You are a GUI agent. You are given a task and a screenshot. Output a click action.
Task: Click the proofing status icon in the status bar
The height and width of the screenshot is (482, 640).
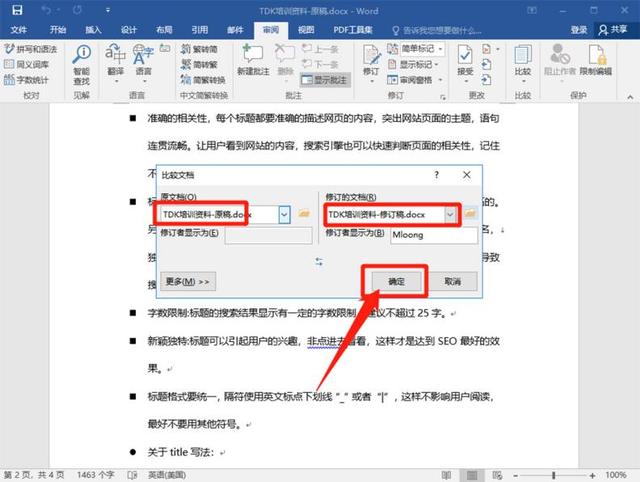tap(132, 475)
